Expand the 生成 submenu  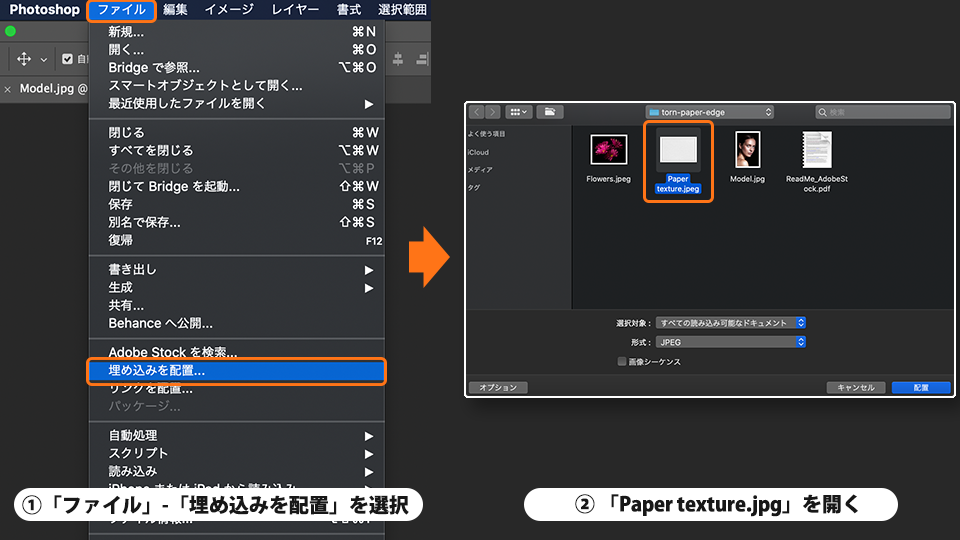point(237,287)
